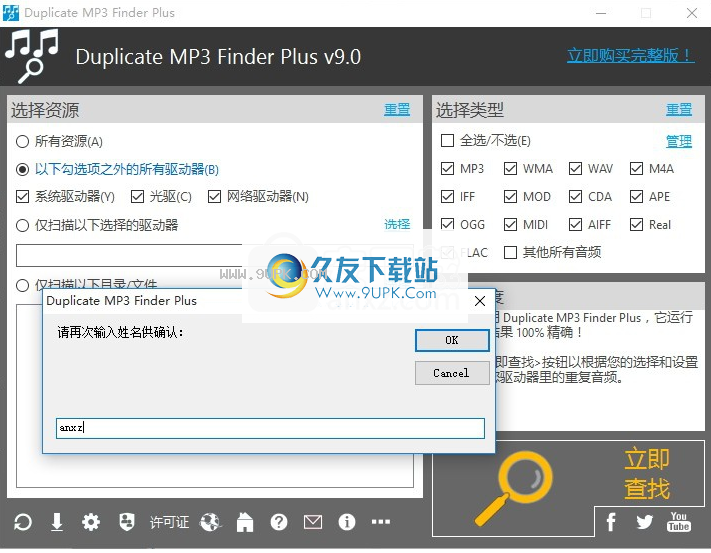Uncheck the MP3 file type
This screenshot has height=553, width=711.
[448, 169]
